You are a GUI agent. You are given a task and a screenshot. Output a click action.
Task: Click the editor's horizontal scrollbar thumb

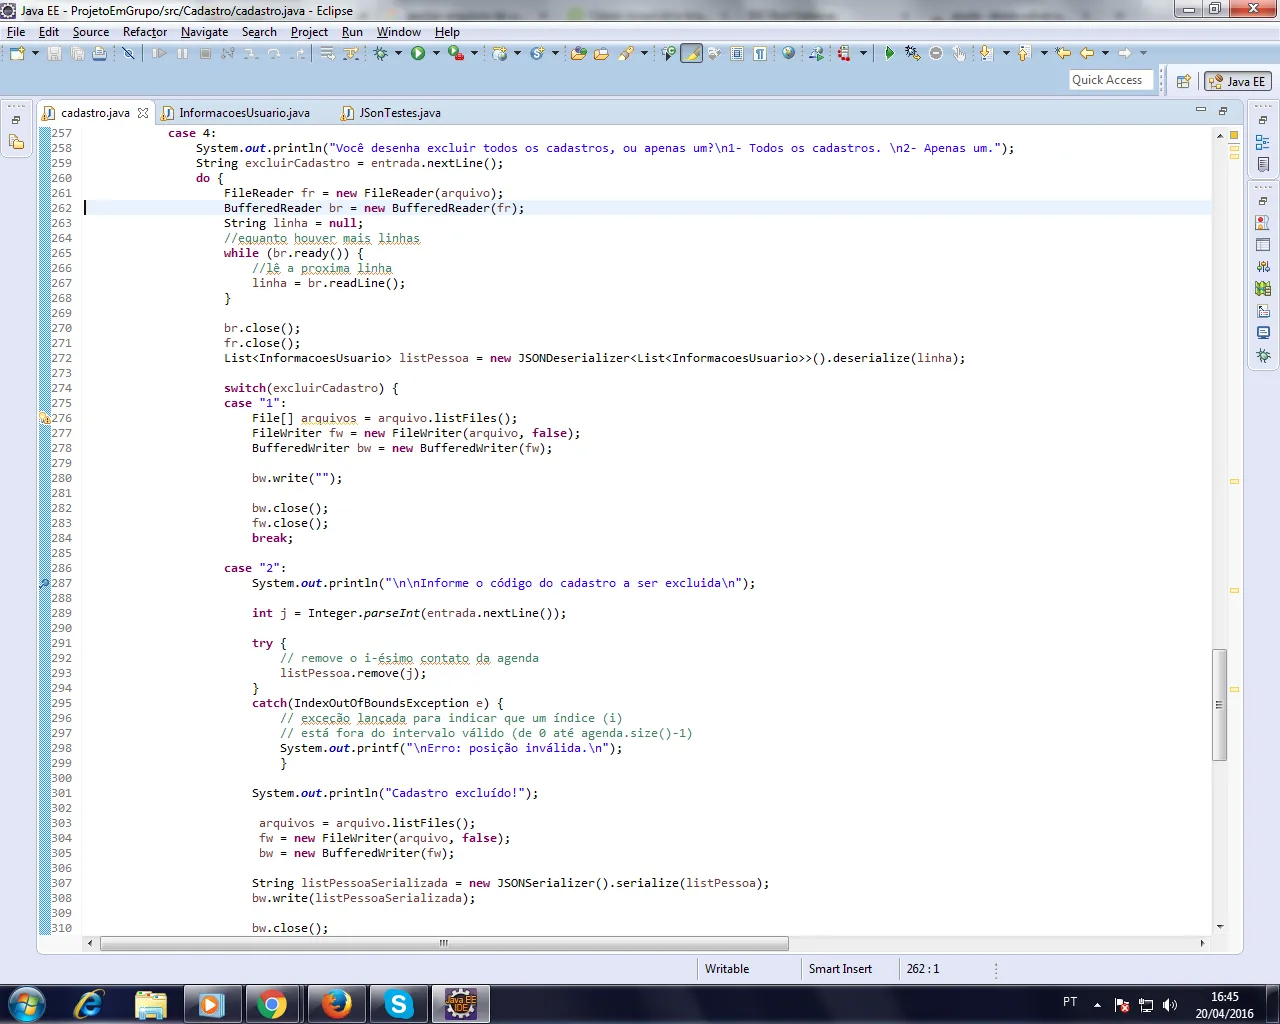click(x=443, y=943)
